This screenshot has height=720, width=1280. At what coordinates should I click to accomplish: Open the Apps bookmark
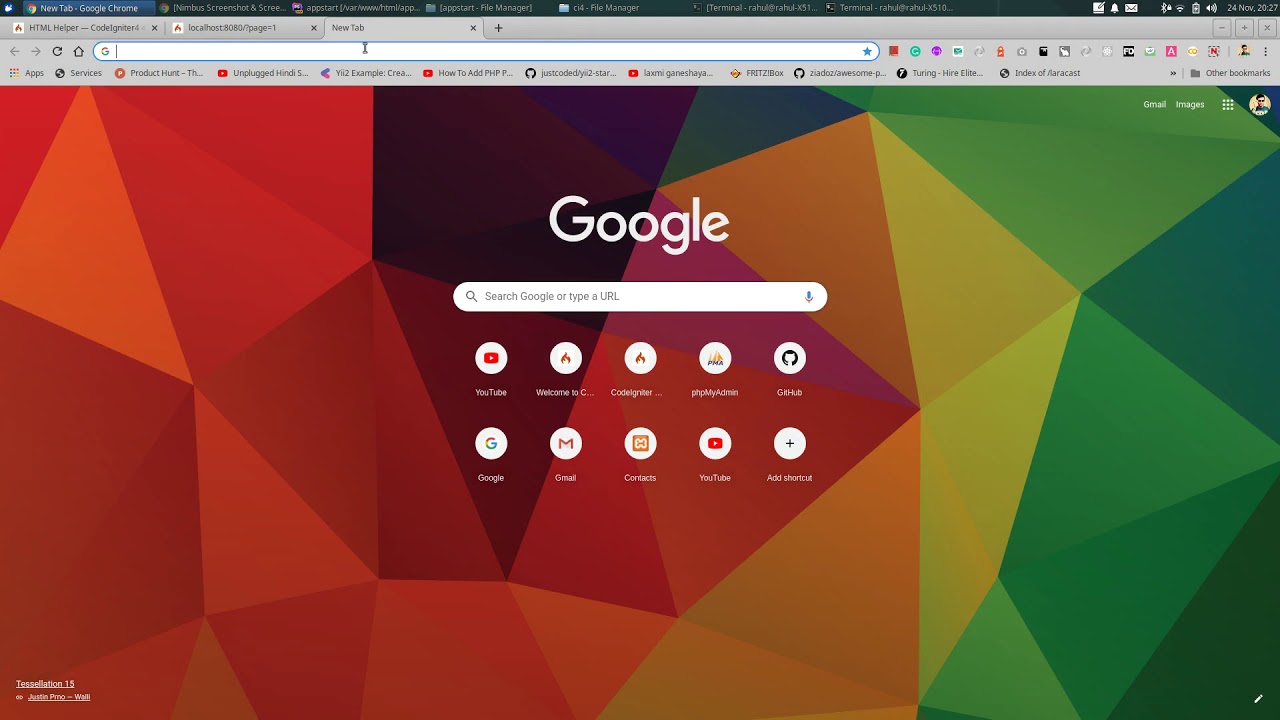[x=27, y=73]
